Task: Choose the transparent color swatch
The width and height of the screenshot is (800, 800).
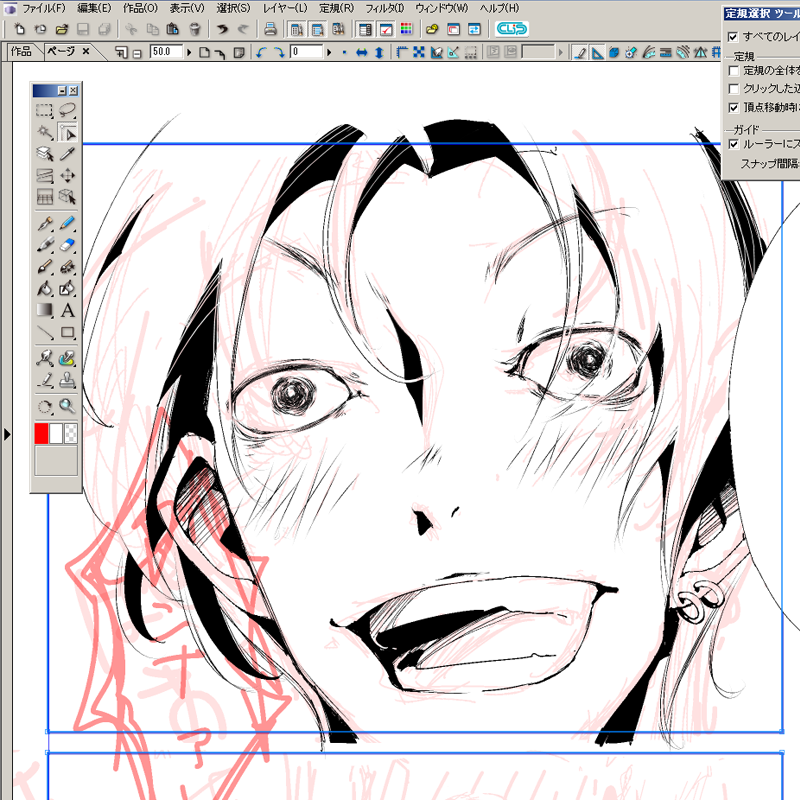Action: (x=71, y=433)
